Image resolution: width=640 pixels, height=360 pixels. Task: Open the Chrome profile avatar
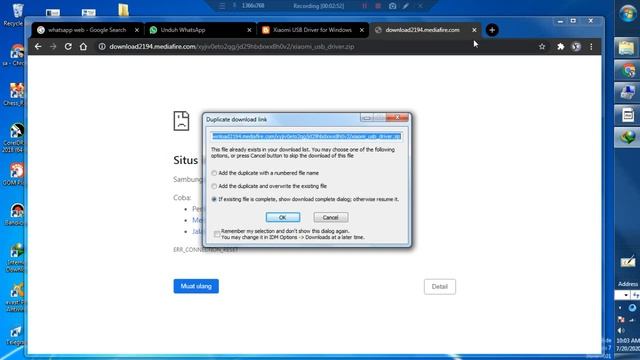(x=576, y=47)
